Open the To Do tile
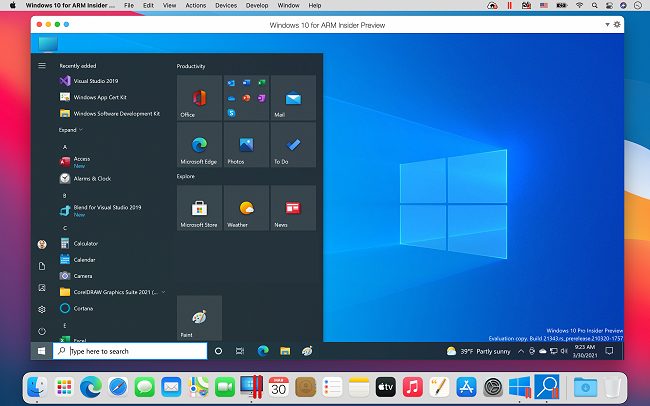The width and height of the screenshot is (650, 406). [293, 145]
